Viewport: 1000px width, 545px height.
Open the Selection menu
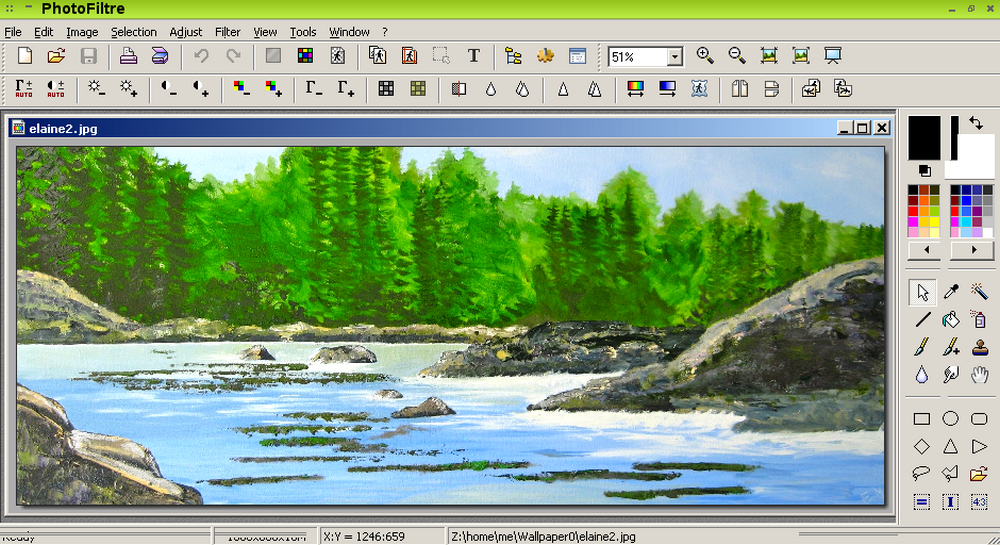(x=134, y=32)
